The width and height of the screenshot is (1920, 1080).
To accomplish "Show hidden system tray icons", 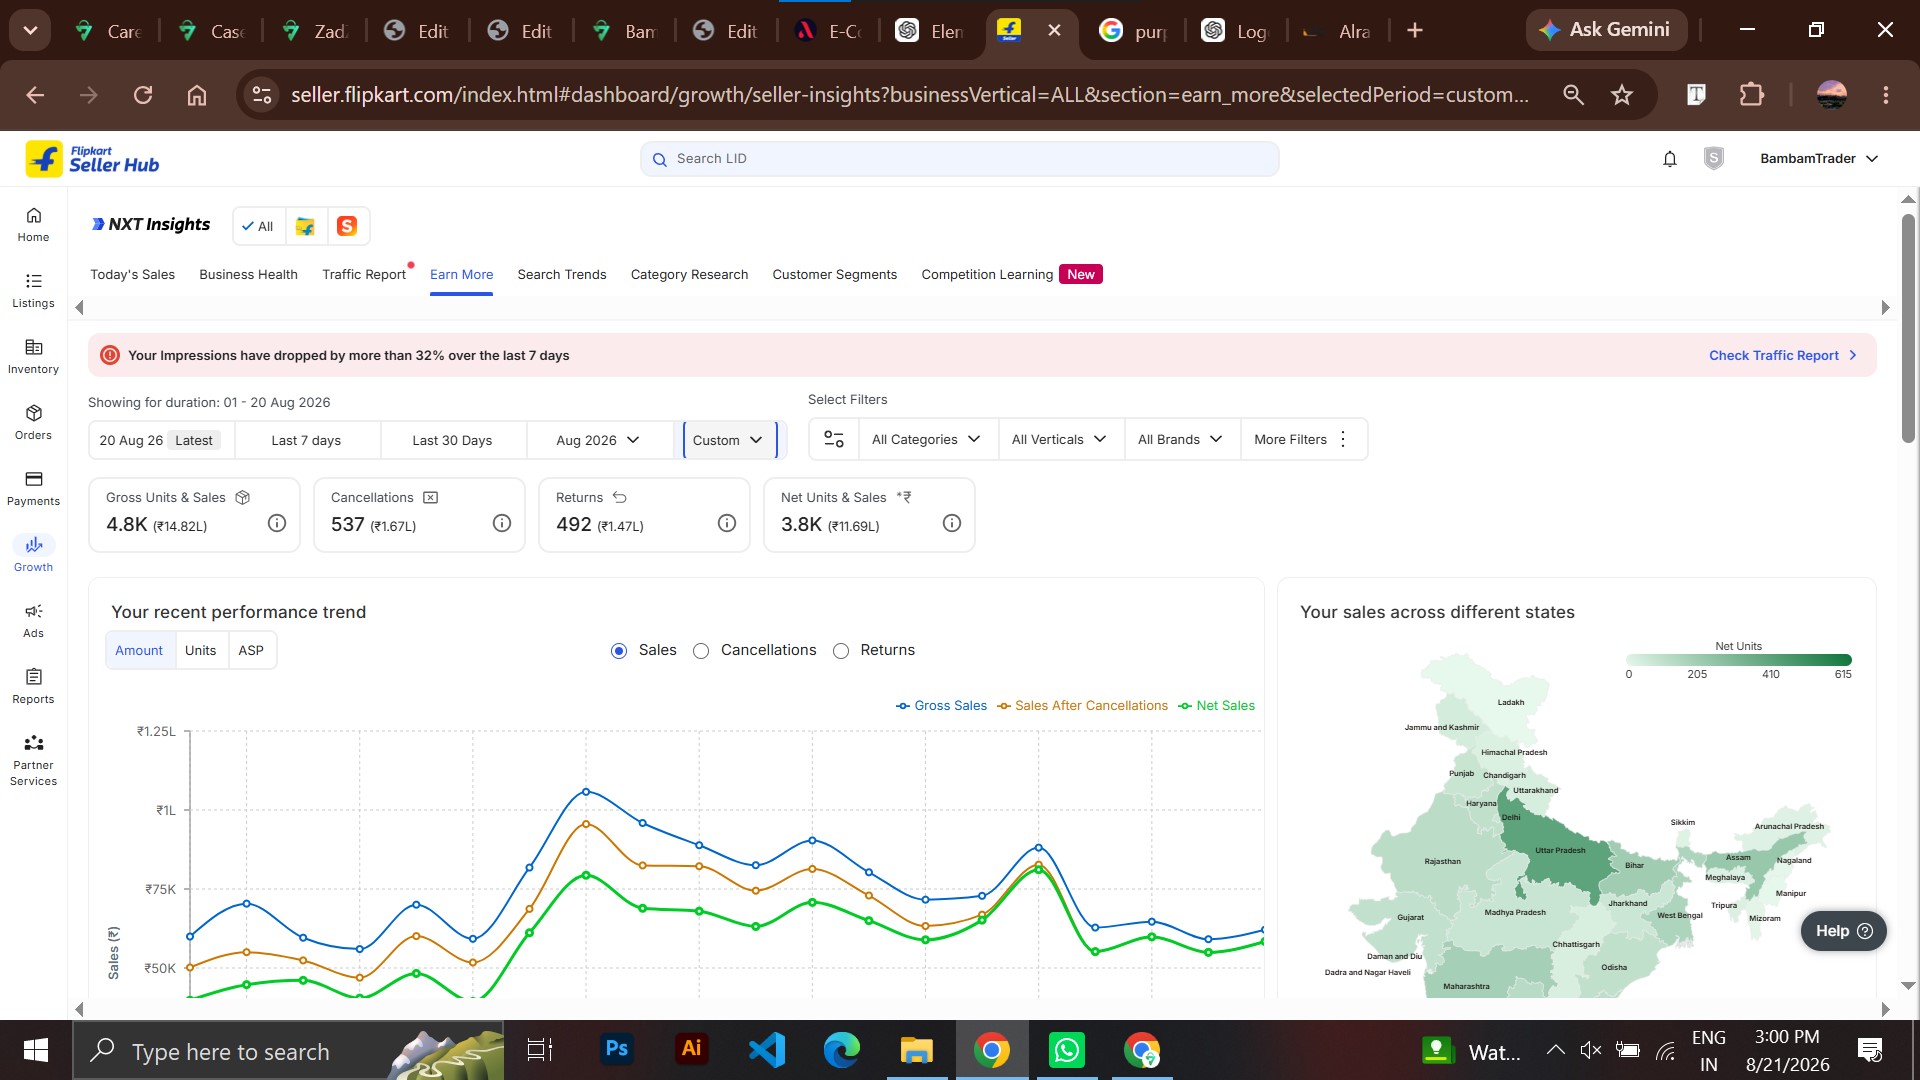I will [x=1556, y=1050].
